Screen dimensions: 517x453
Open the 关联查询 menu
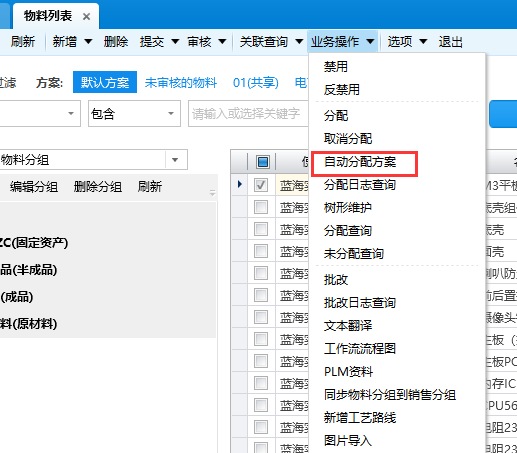[x=264, y=42]
